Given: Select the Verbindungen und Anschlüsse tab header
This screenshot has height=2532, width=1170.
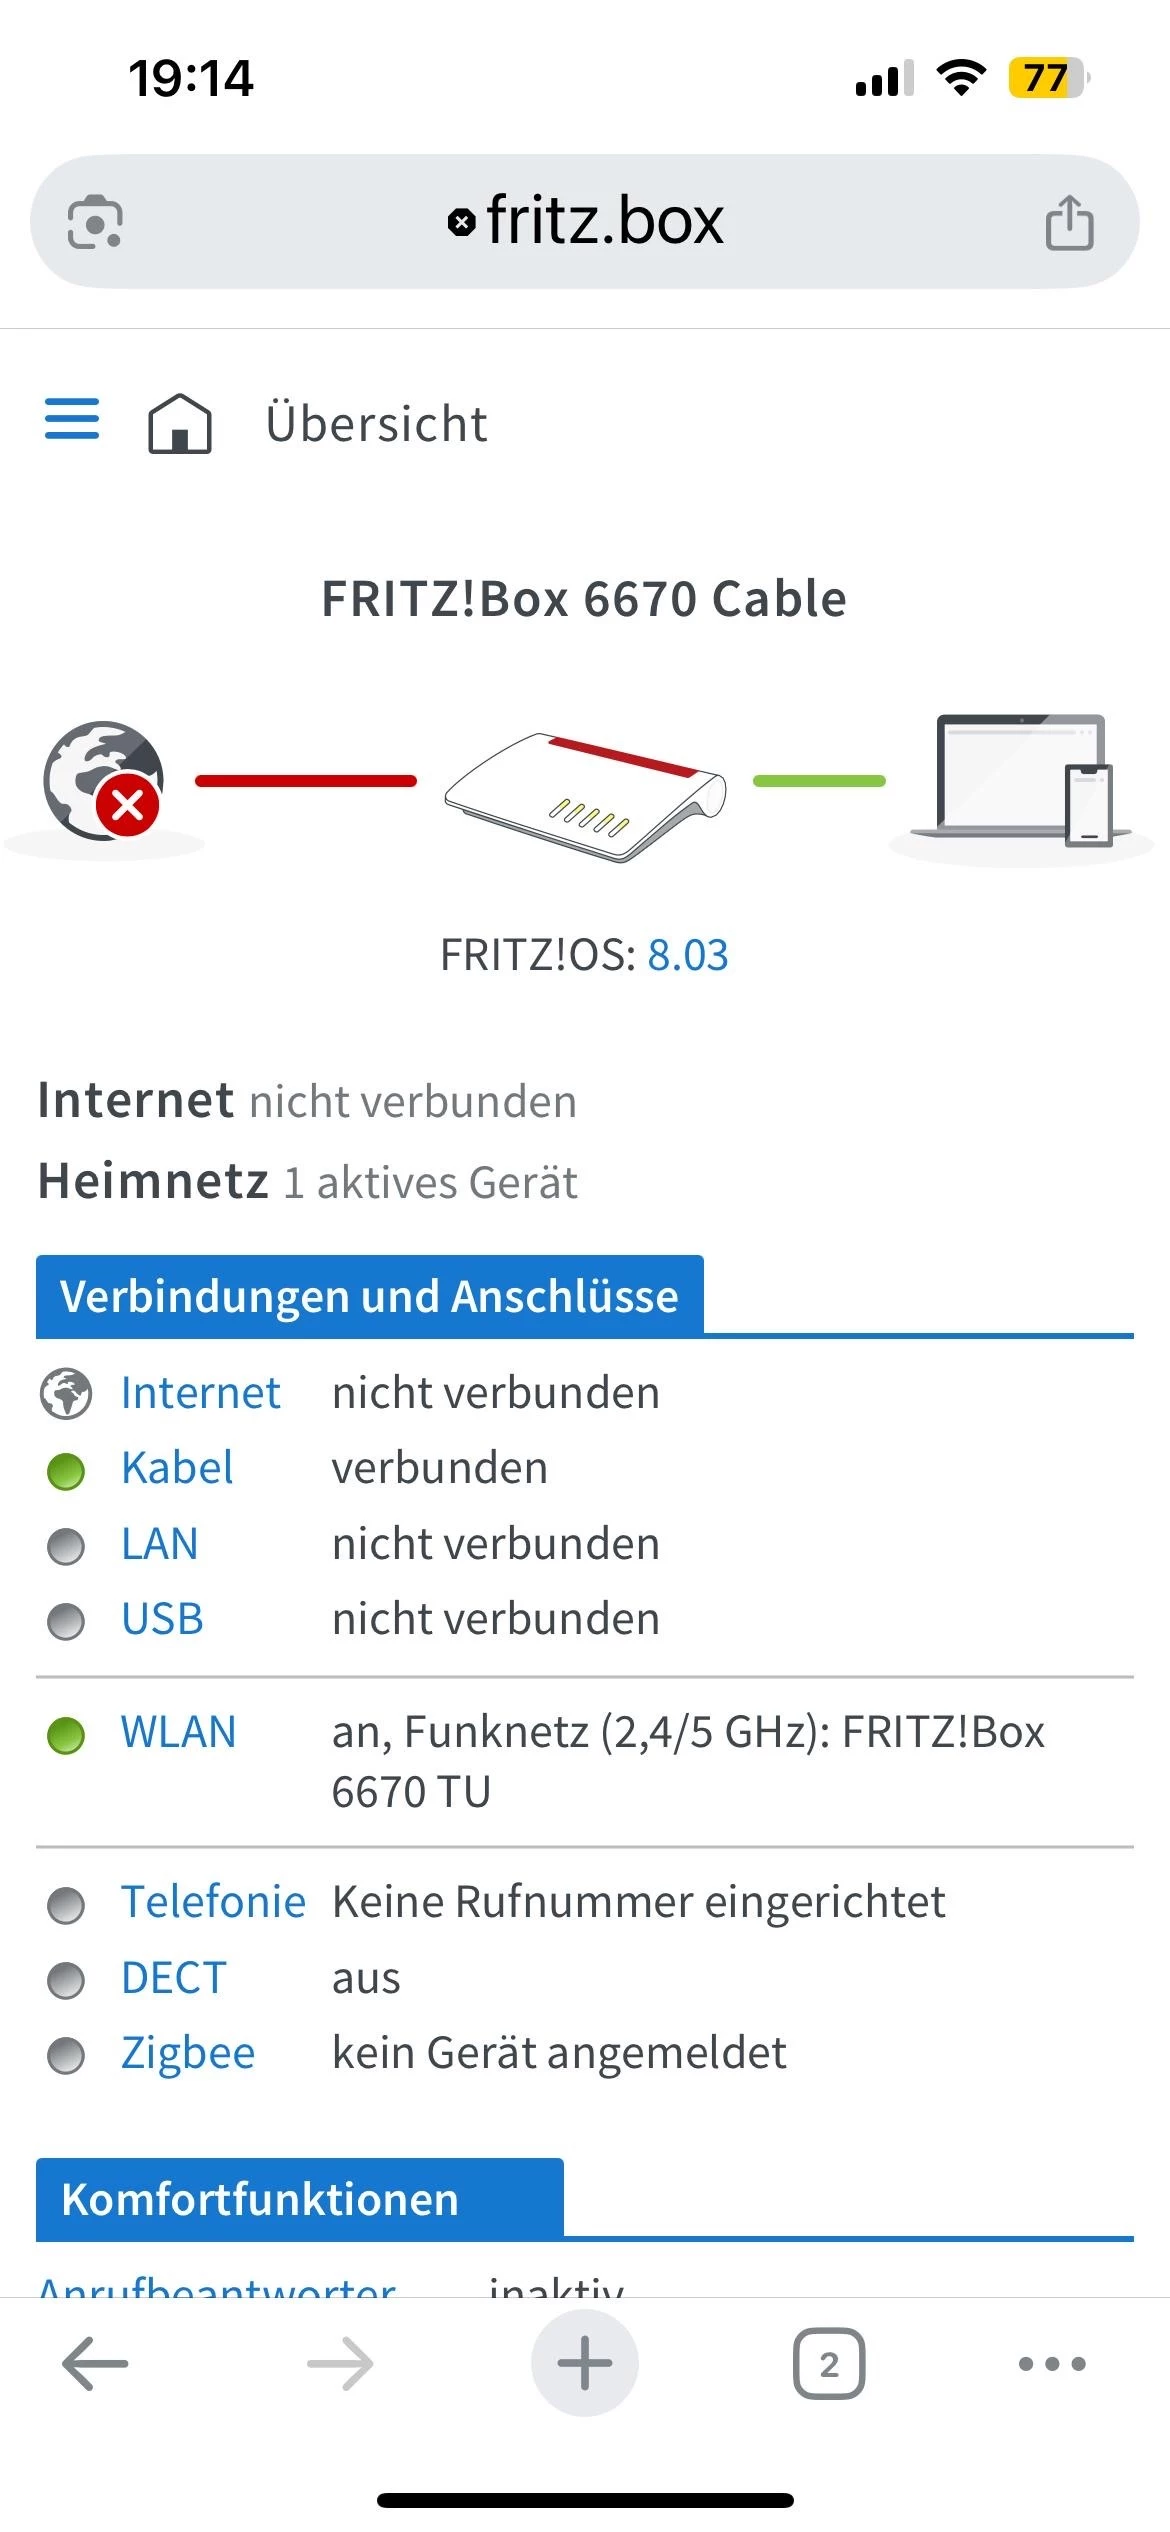Looking at the screenshot, I should 370,1296.
